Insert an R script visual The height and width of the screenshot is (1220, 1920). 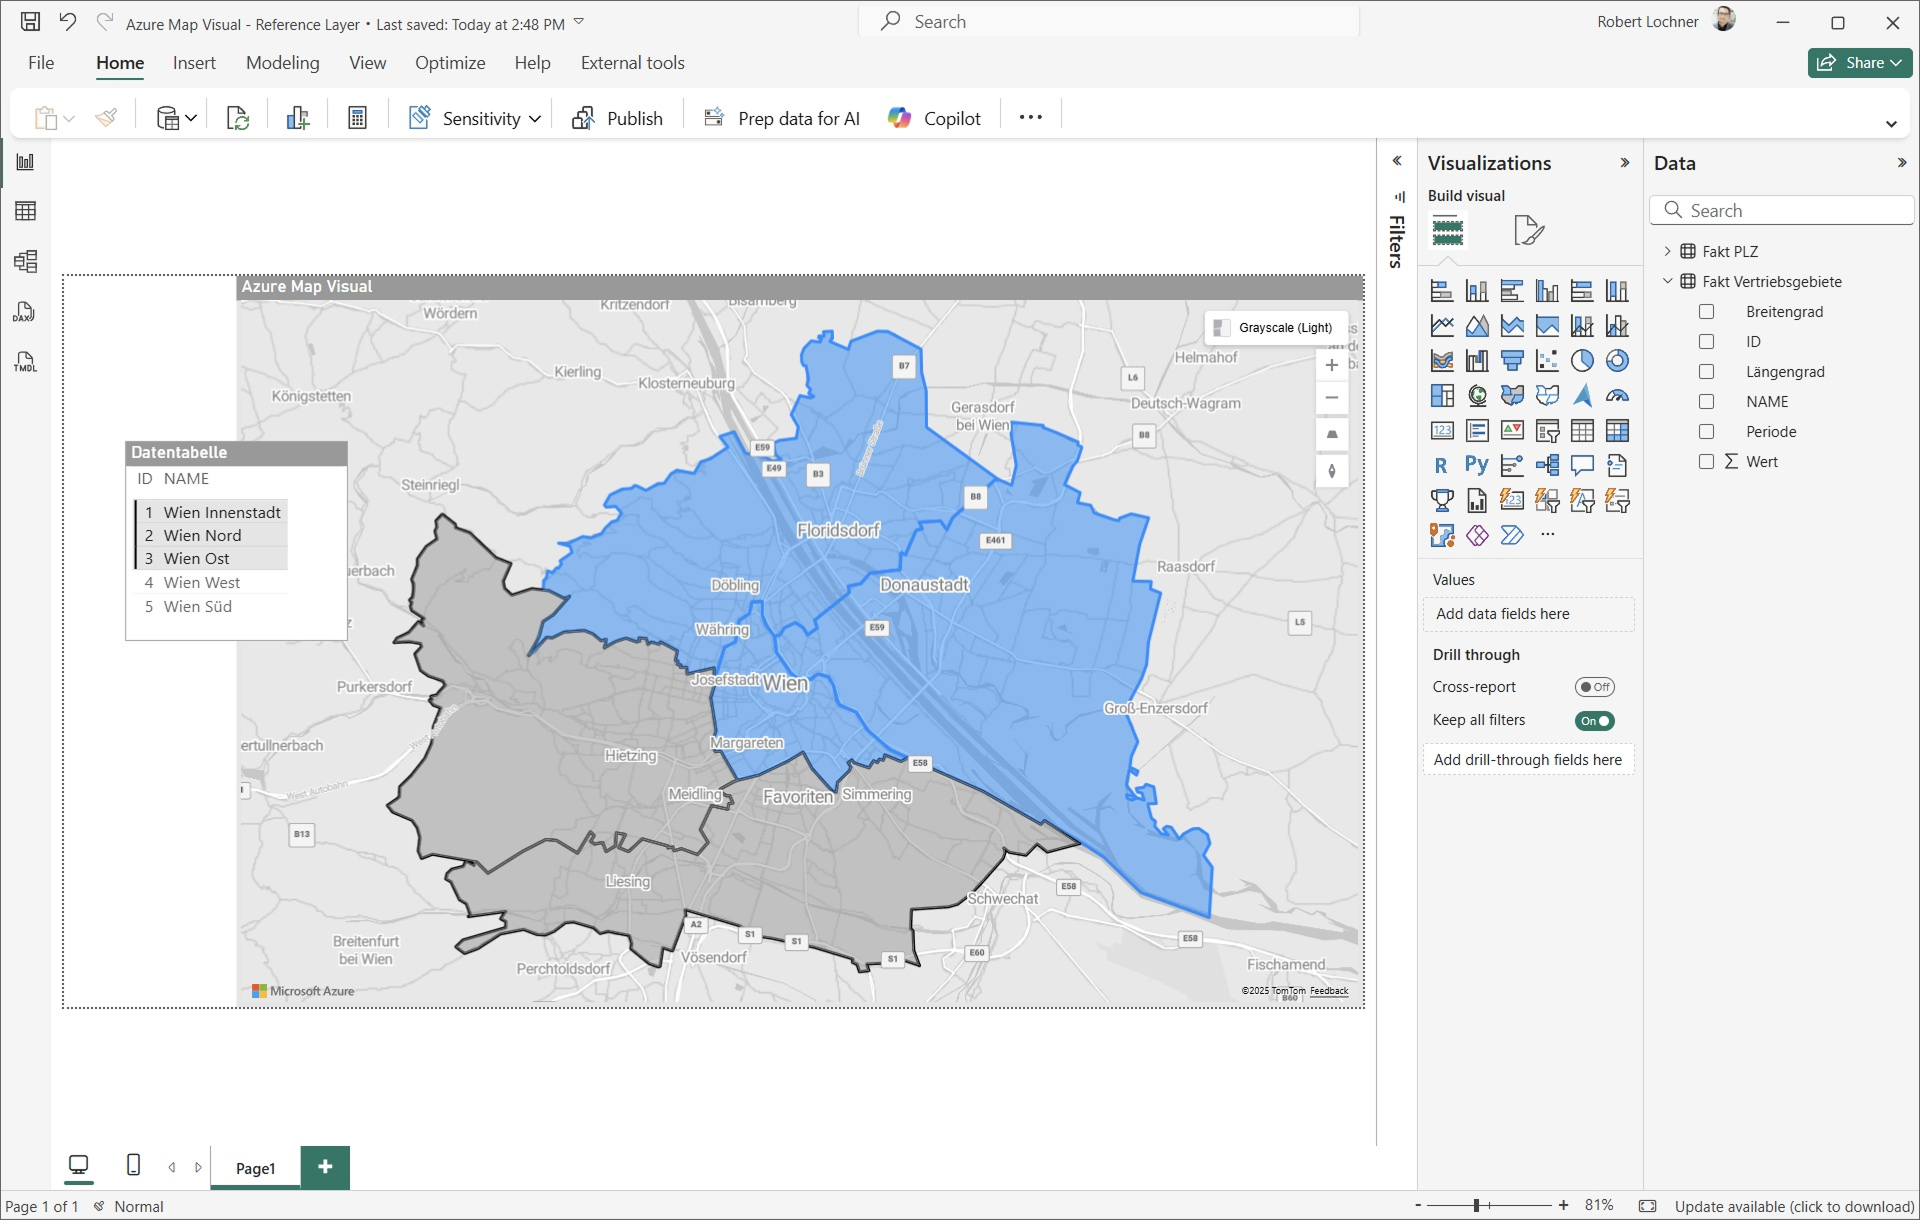[1440, 465]
